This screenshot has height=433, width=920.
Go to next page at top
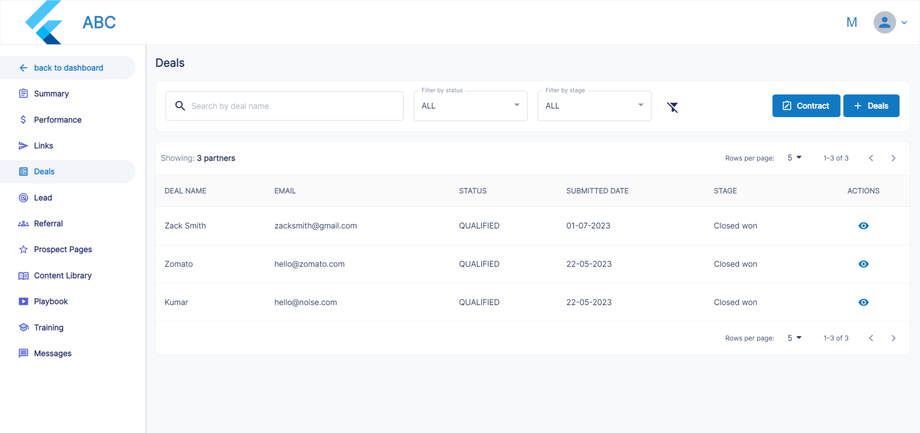(894, 158)
